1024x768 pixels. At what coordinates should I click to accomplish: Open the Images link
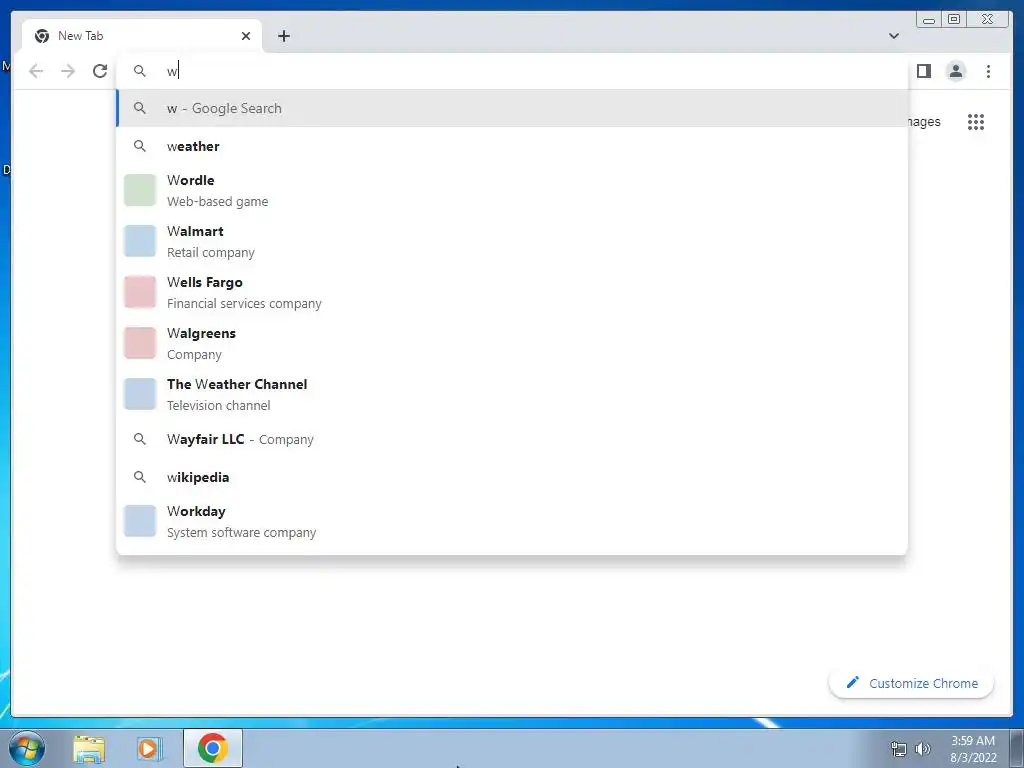[x=924, y=121]
